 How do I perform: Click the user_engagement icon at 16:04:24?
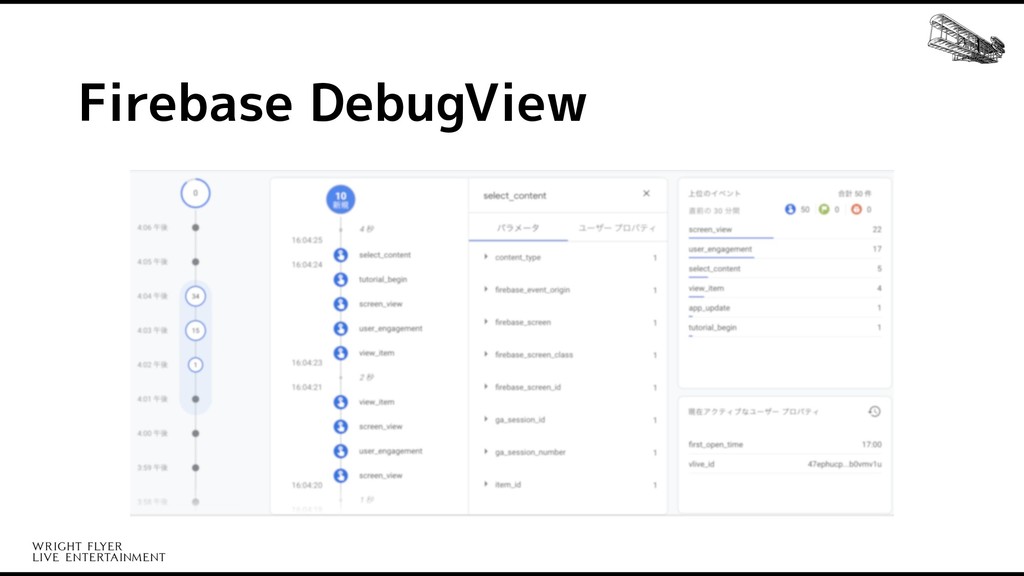(340, 328)
